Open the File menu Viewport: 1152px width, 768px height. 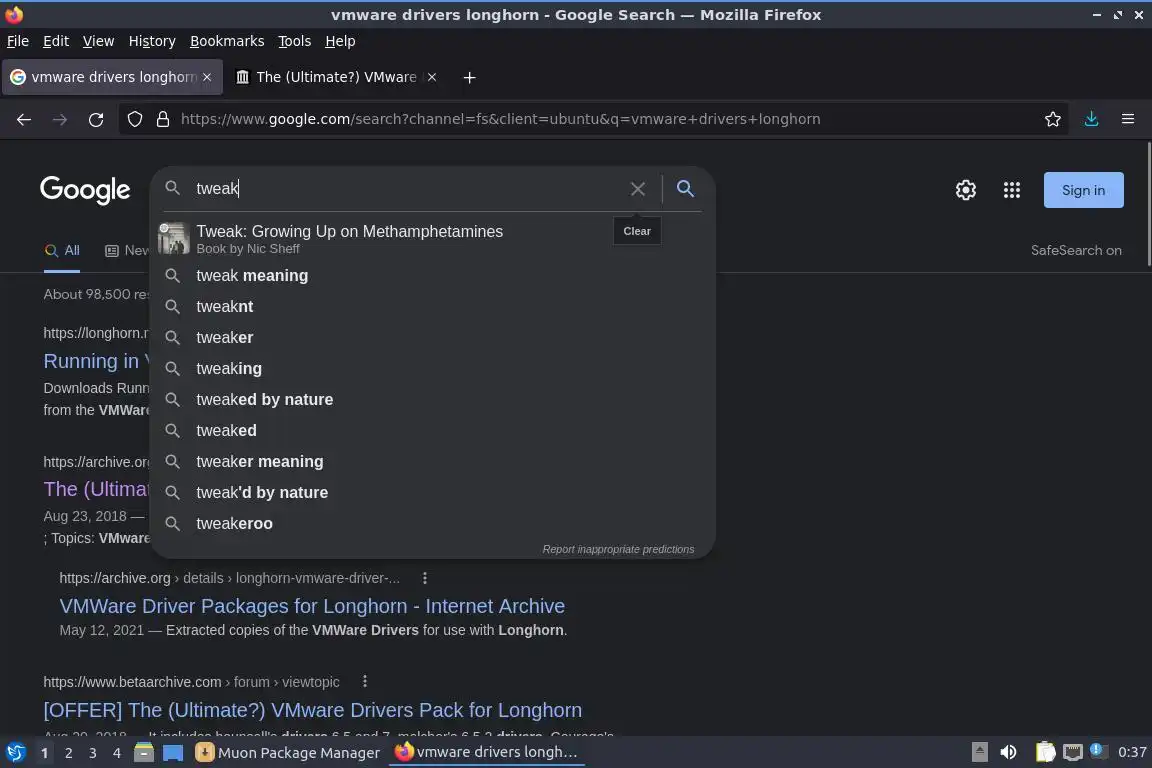(x=18, y=41)
